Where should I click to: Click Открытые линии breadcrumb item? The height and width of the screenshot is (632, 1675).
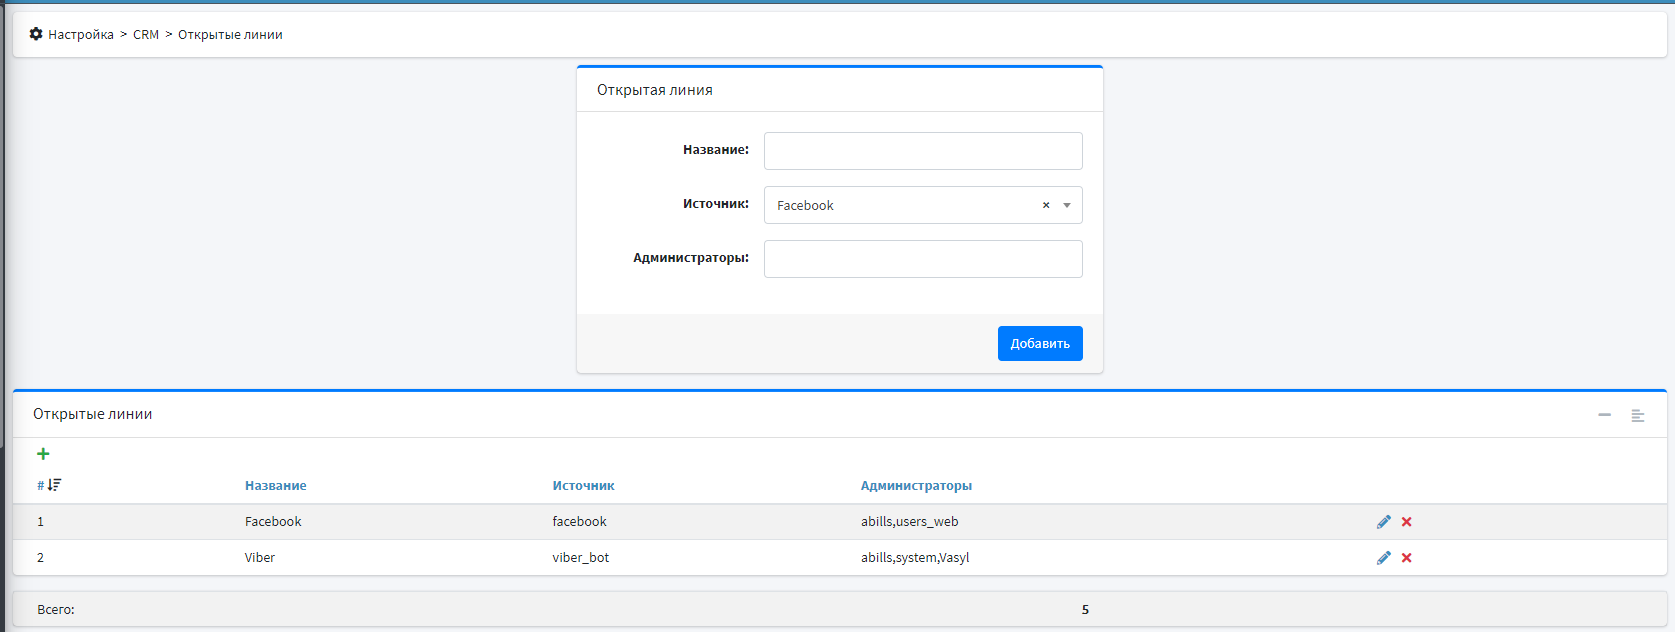coord(230,34)
